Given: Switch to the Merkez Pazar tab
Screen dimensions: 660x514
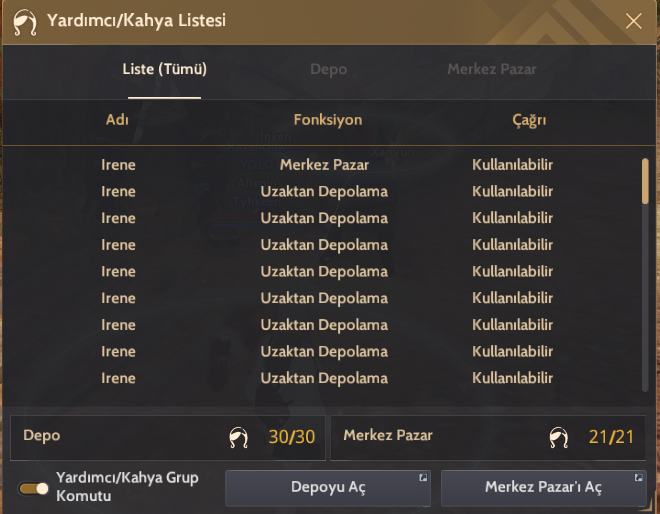Looking at the screenshot, I should coord(492,69).
